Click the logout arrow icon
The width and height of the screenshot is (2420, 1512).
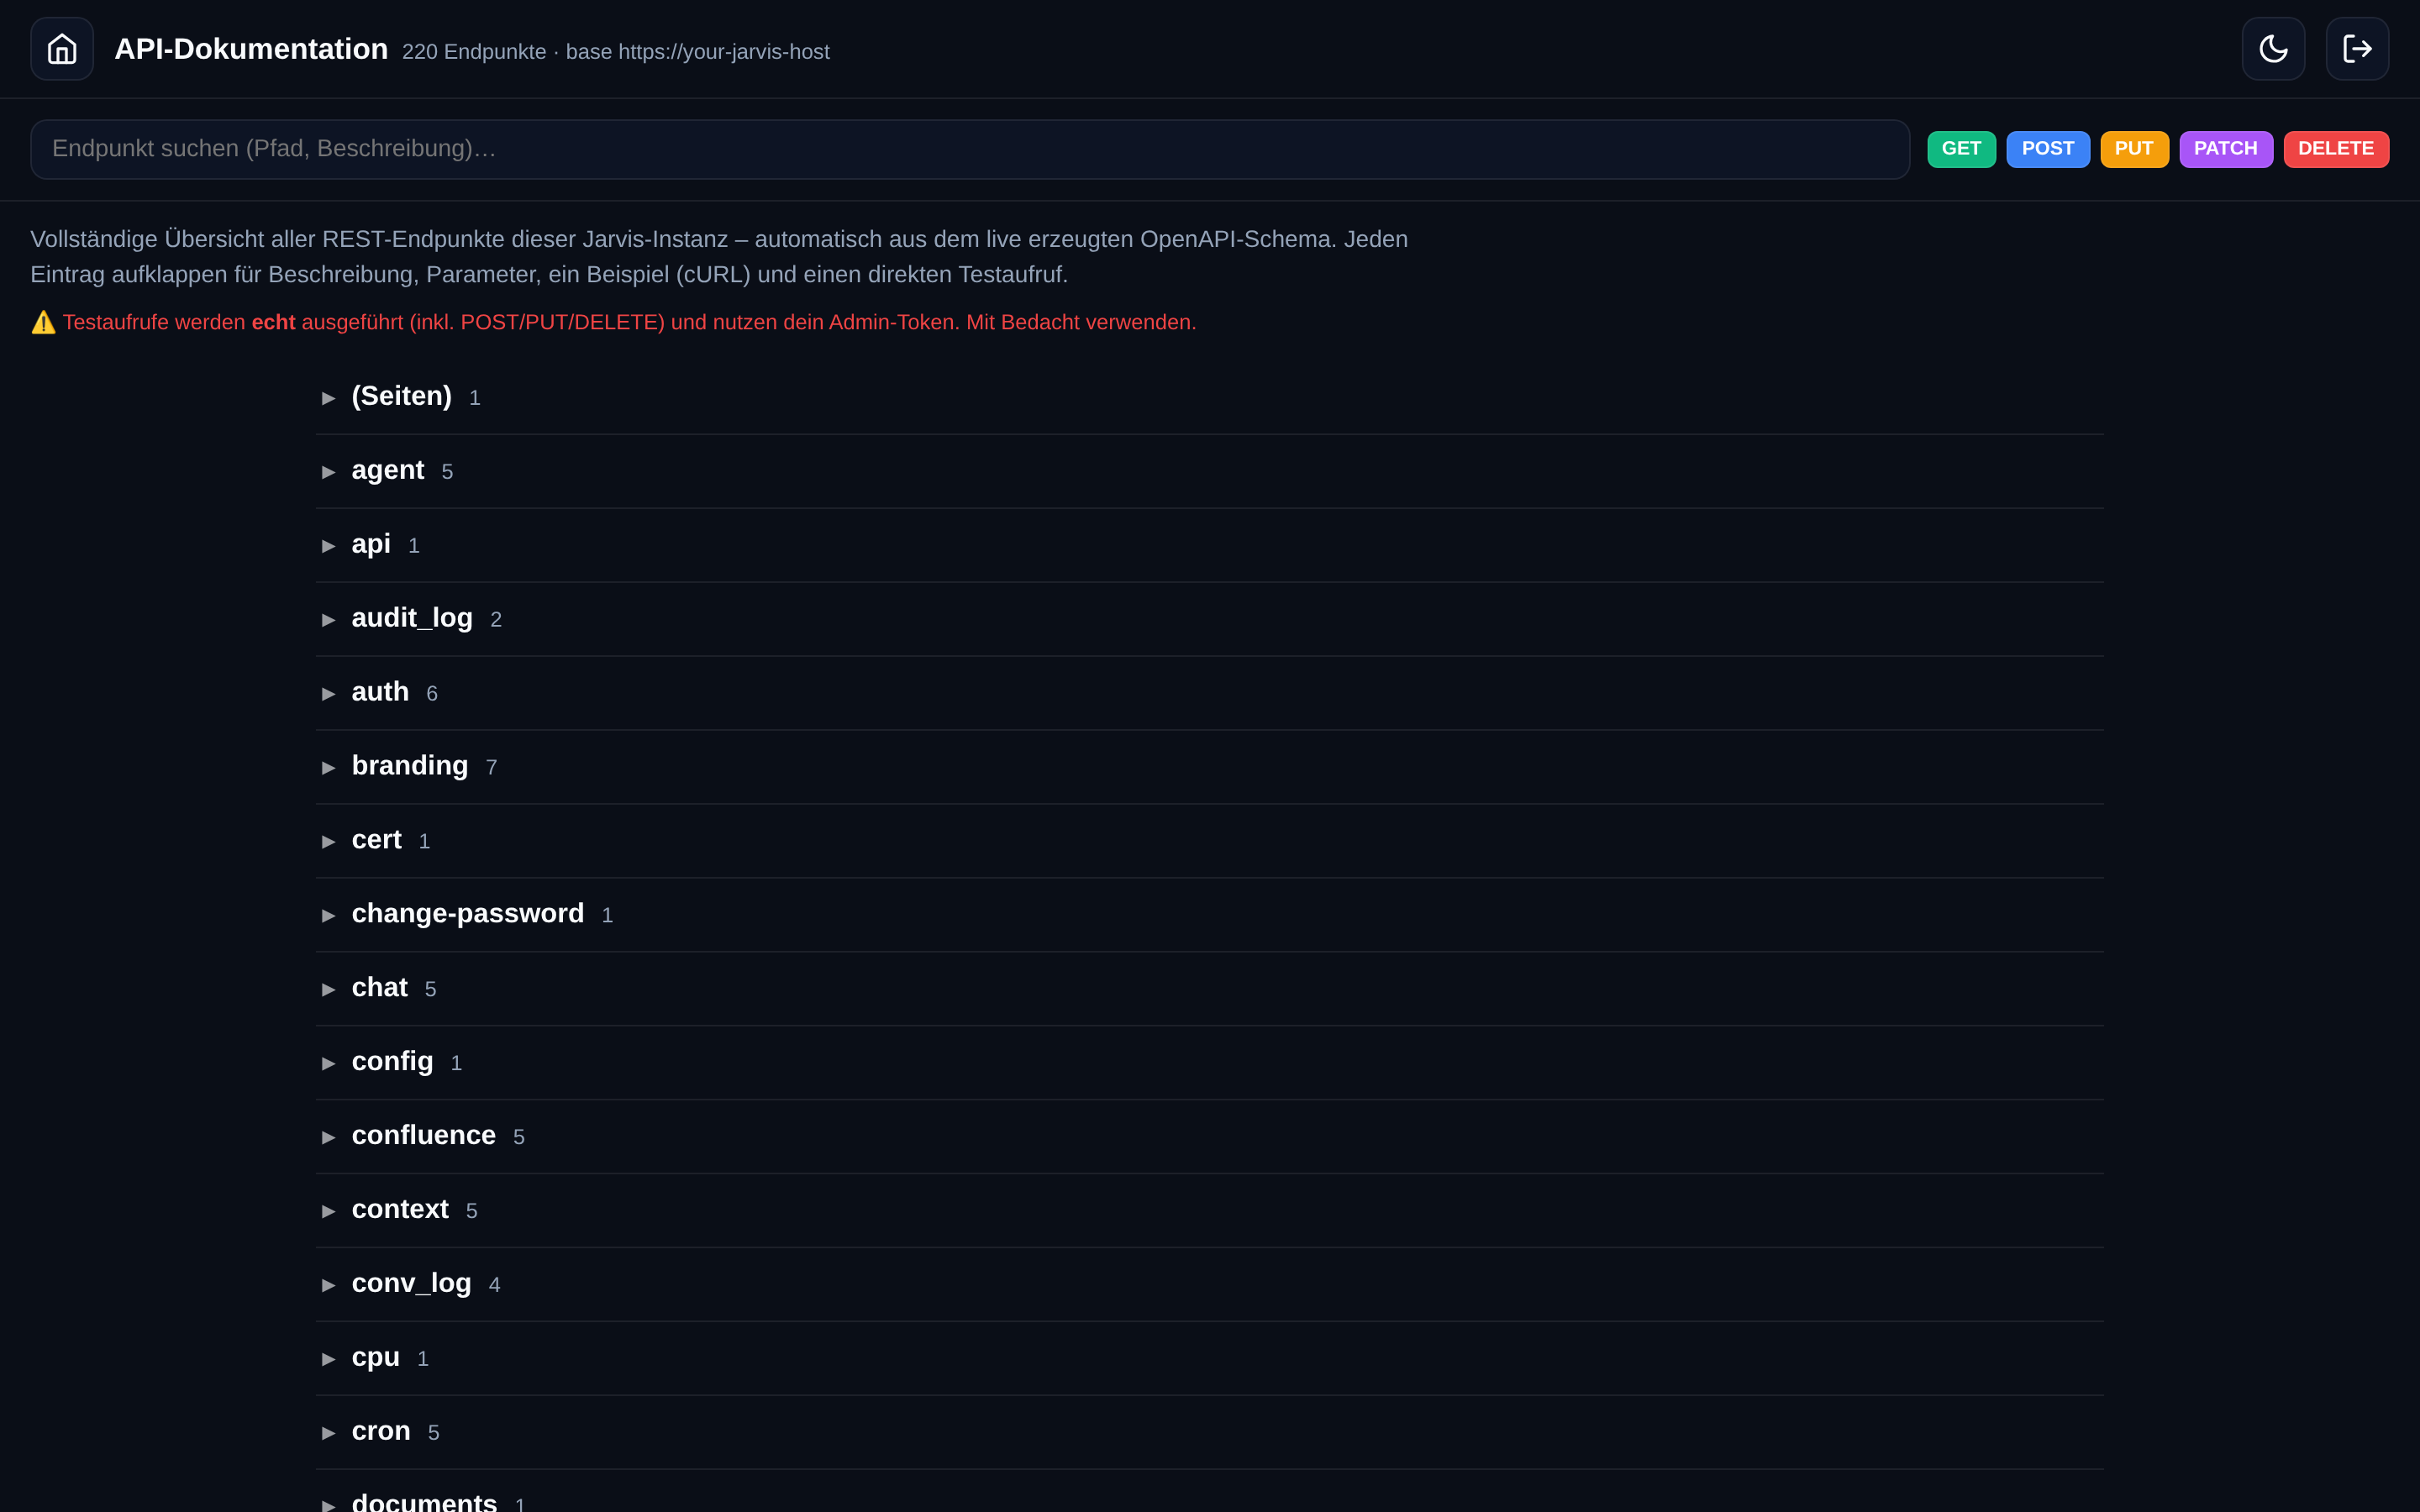(2357, 49)
